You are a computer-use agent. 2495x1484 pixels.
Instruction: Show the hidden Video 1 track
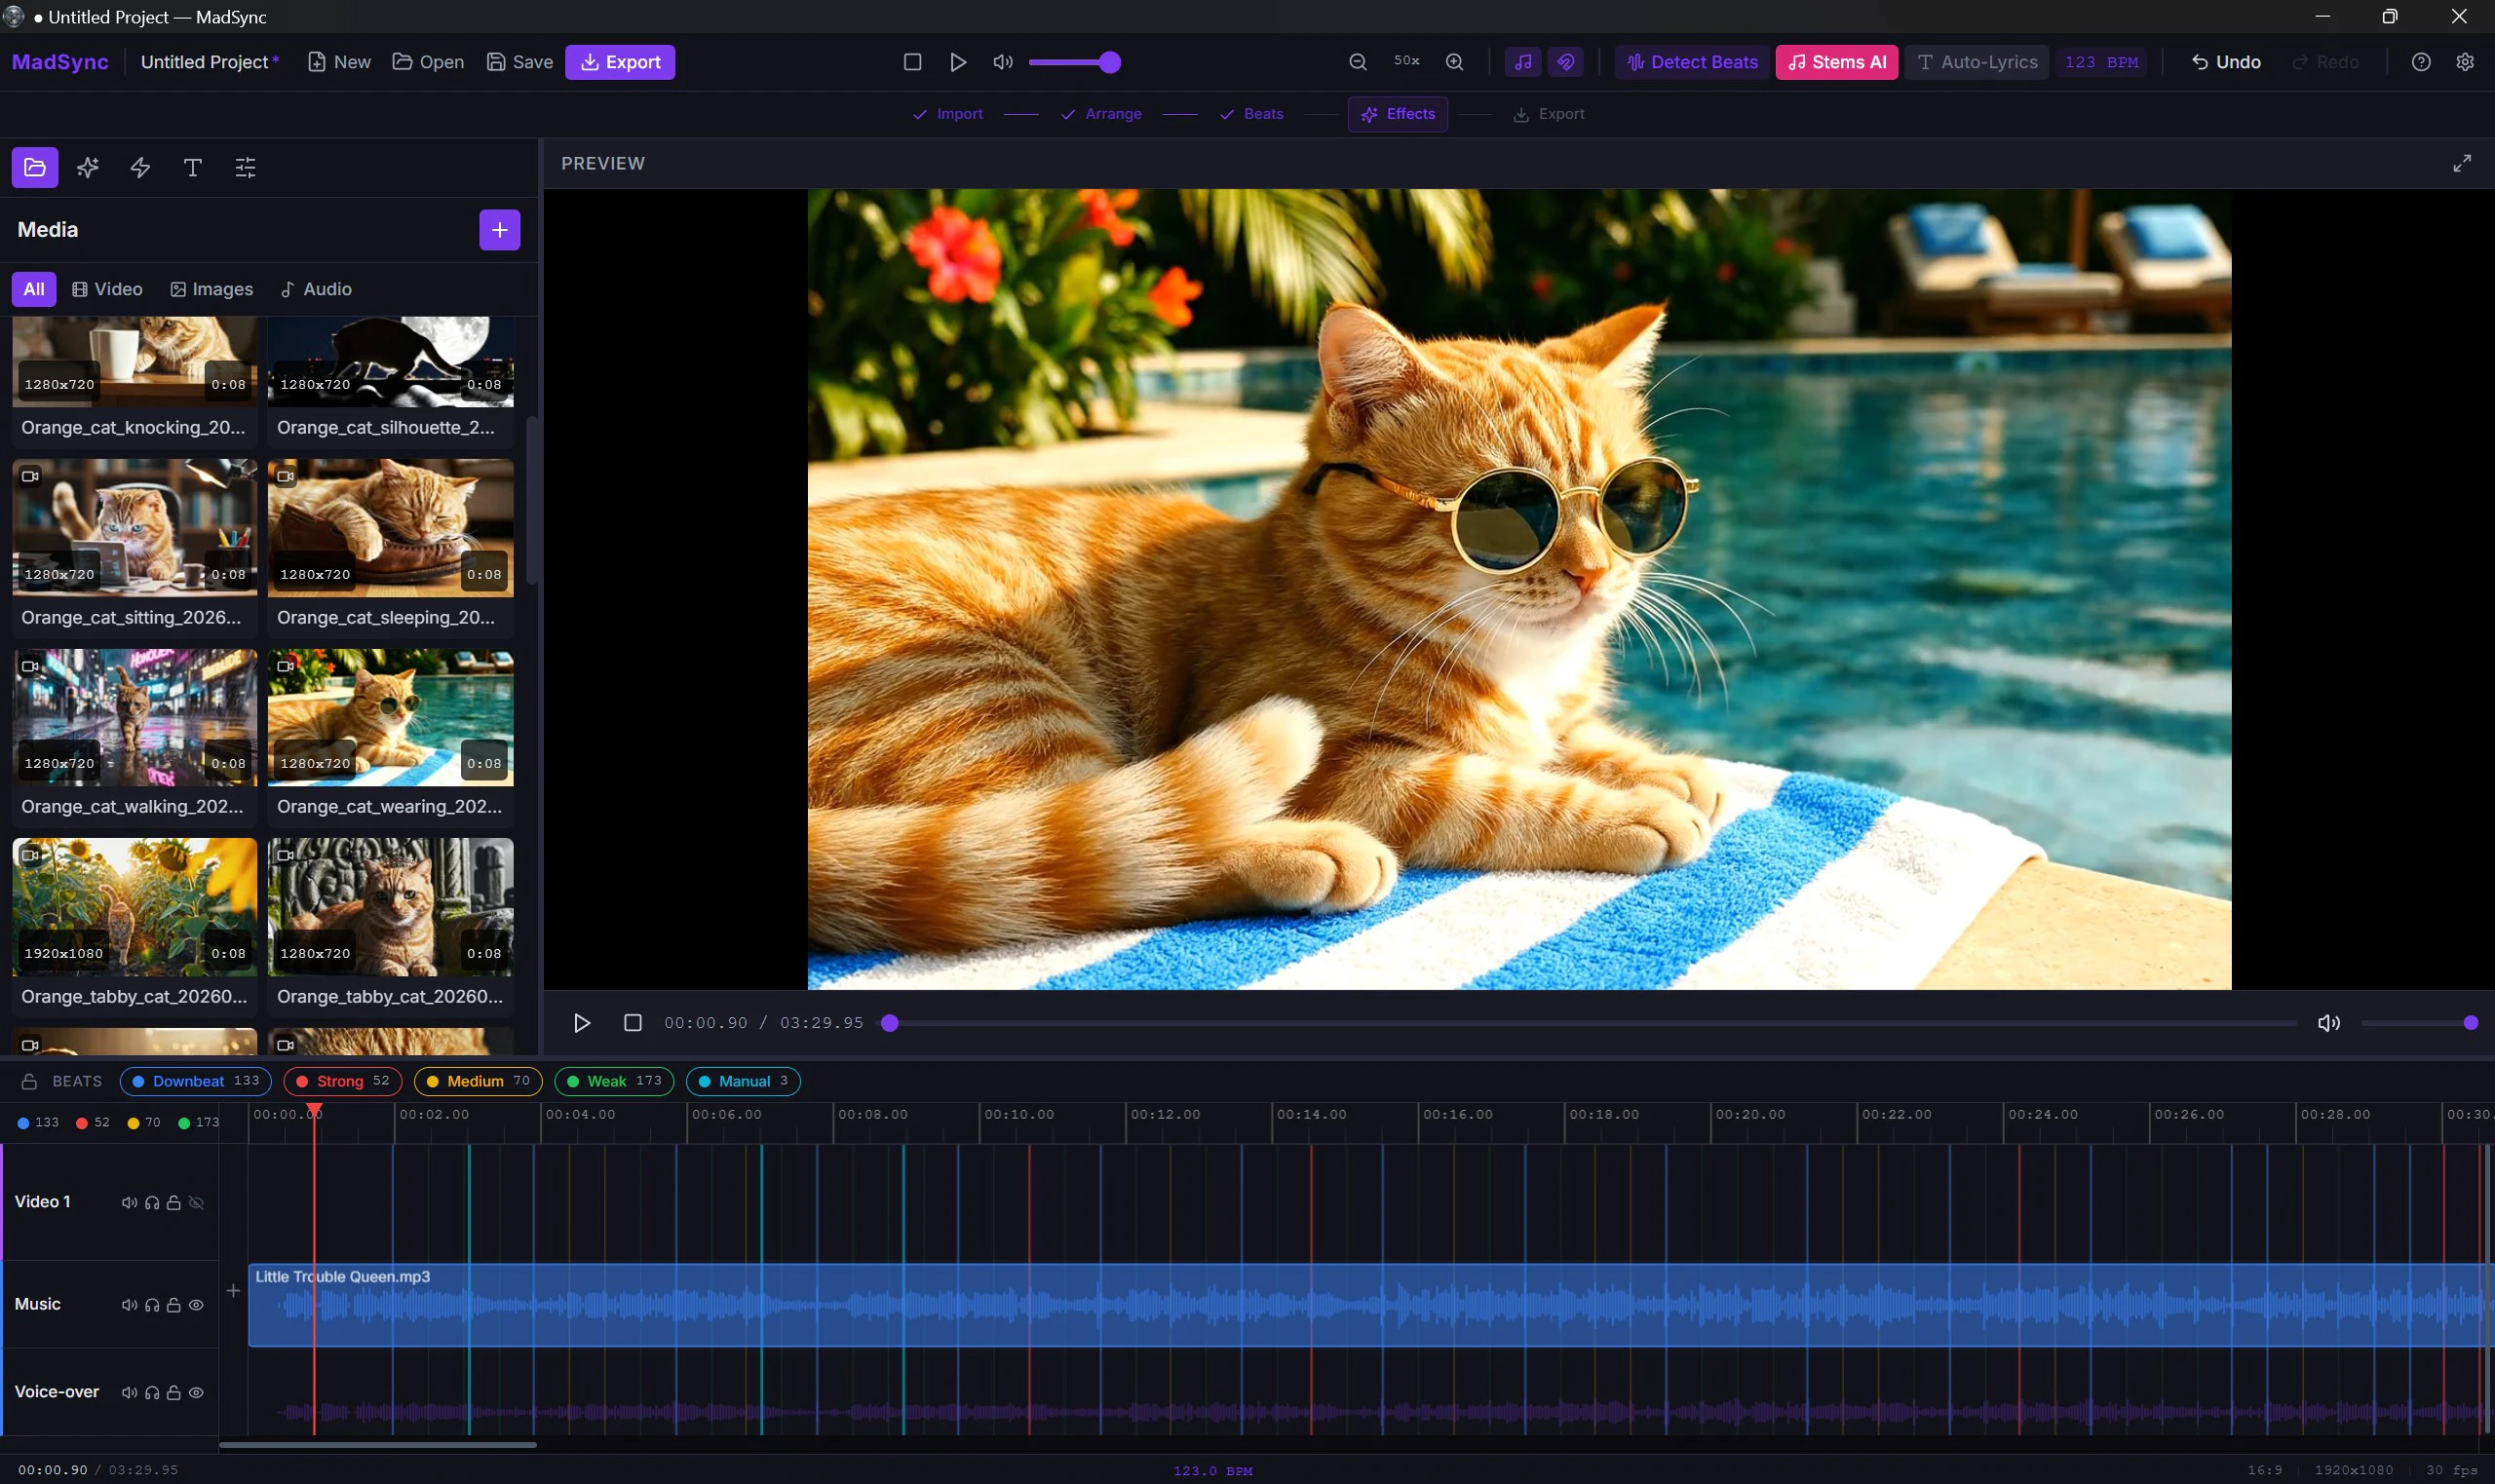(196, 1202)
